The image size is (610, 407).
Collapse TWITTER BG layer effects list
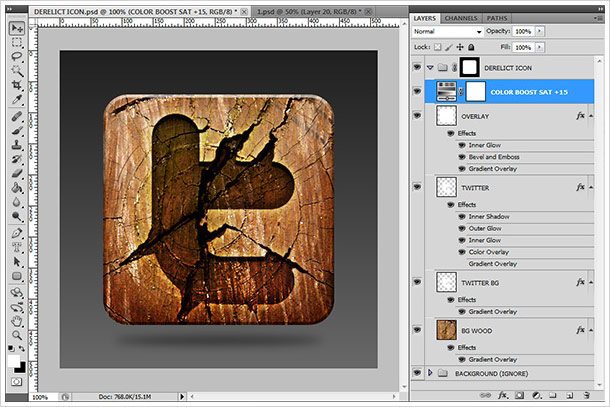(x=591, y=282)
